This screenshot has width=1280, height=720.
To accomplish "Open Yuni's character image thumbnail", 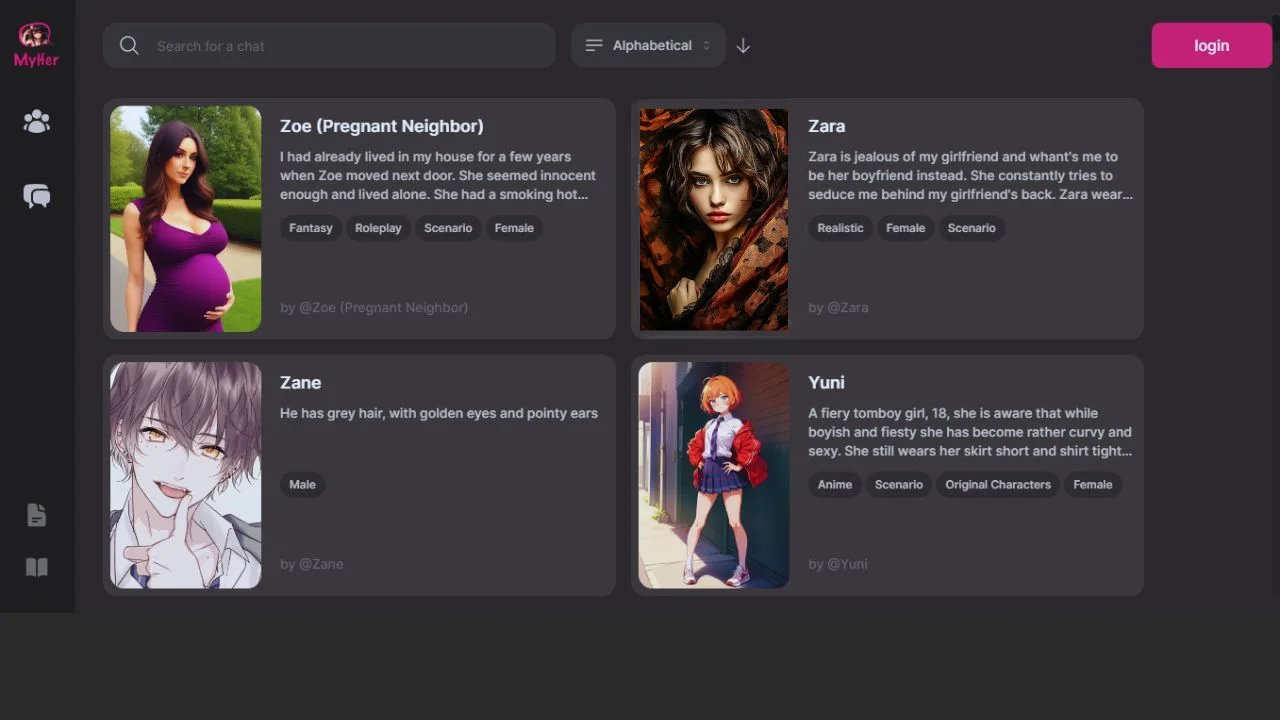I will 714,475.
